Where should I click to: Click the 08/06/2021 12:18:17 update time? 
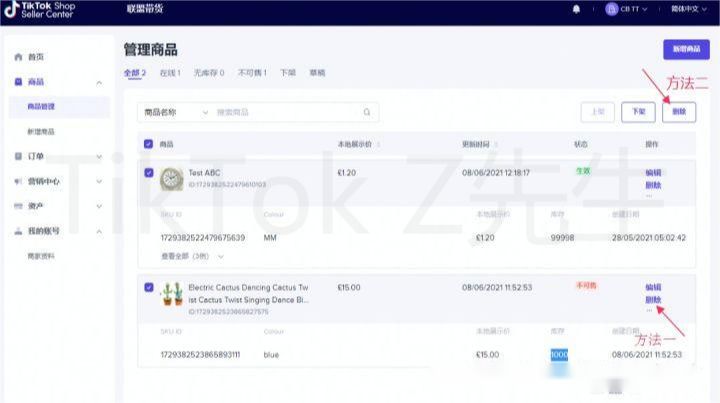coord(496,173)
